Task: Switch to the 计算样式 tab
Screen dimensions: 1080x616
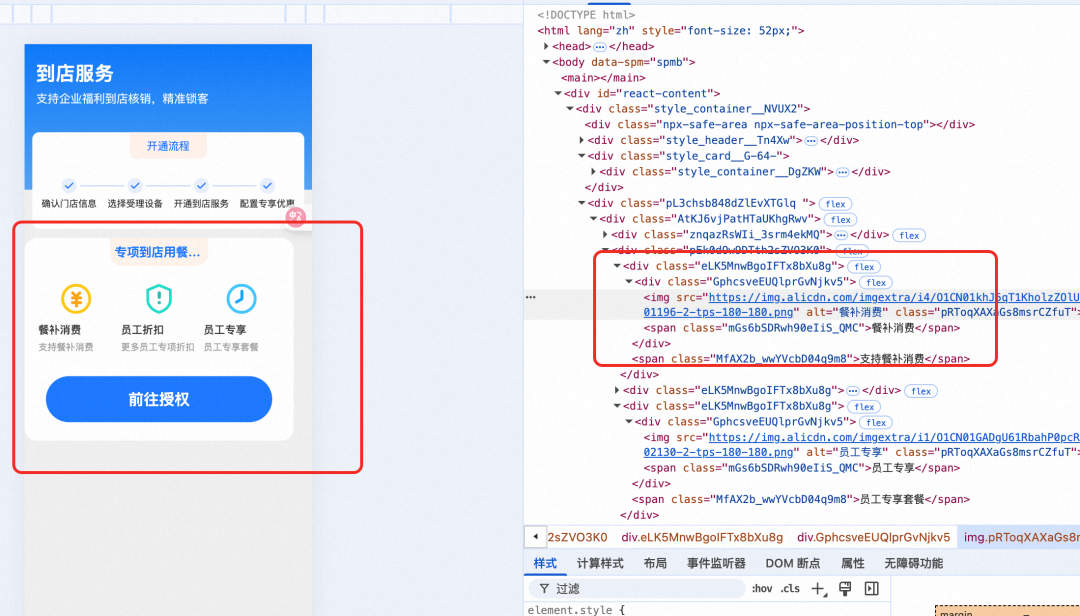Action: pos(600,563)
